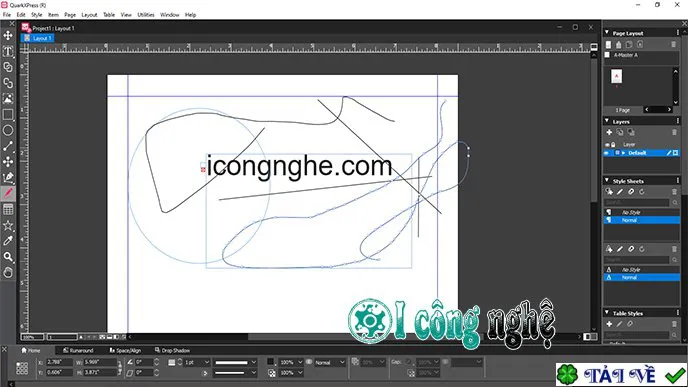This screenshot has width=688, height=387.
Task: Select the Line tool
Action: click(8, 146)
